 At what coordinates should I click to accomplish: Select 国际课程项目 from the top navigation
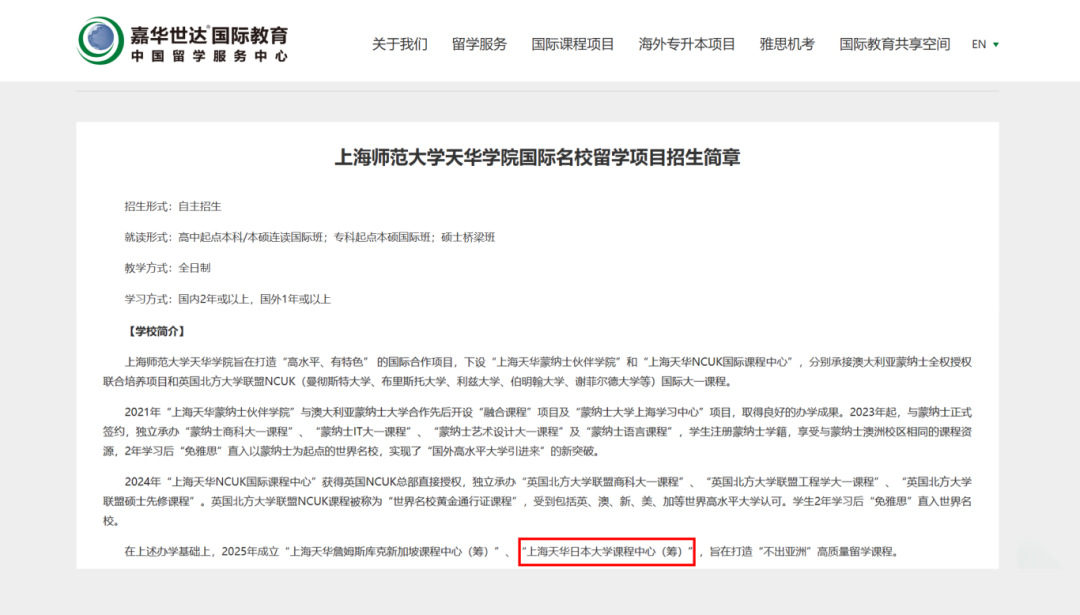[571, 44]
